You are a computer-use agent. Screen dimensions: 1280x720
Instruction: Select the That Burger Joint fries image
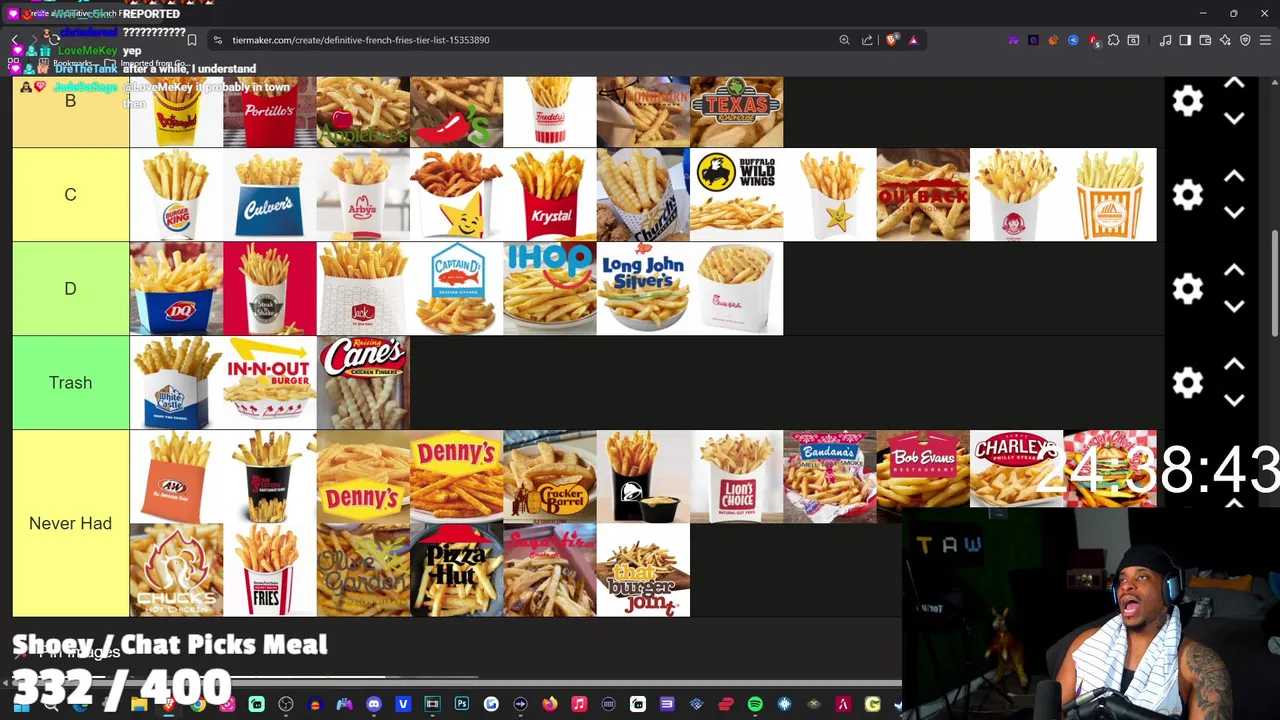point(643,570)
